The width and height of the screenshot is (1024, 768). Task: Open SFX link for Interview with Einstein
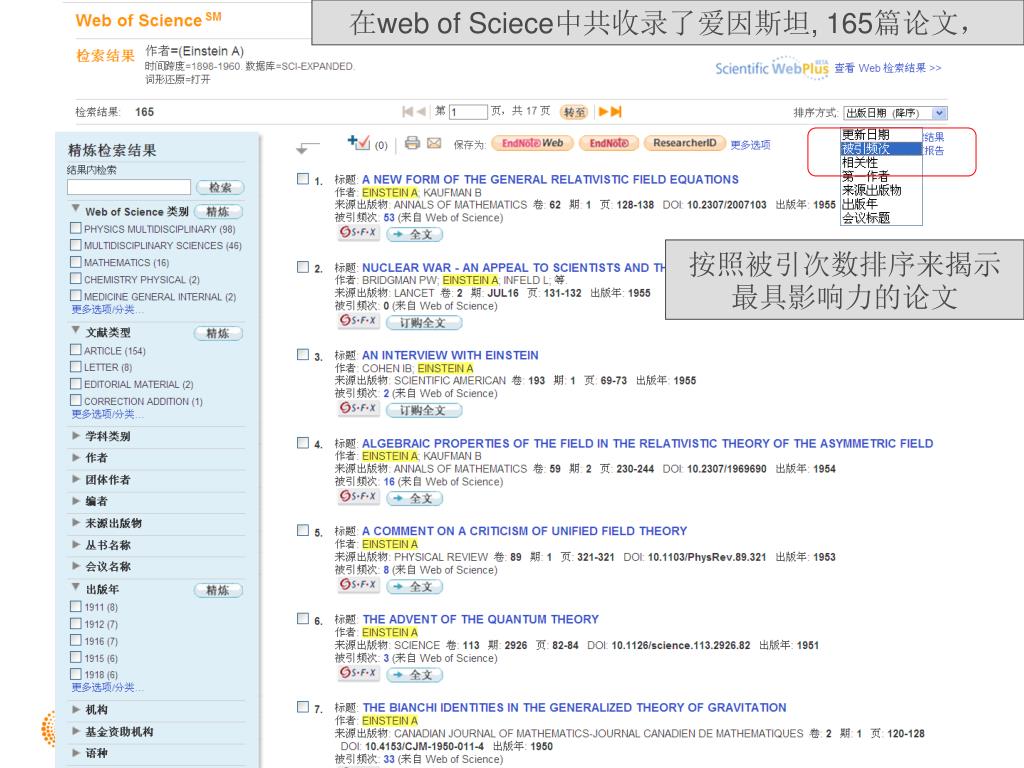[359, 408]
